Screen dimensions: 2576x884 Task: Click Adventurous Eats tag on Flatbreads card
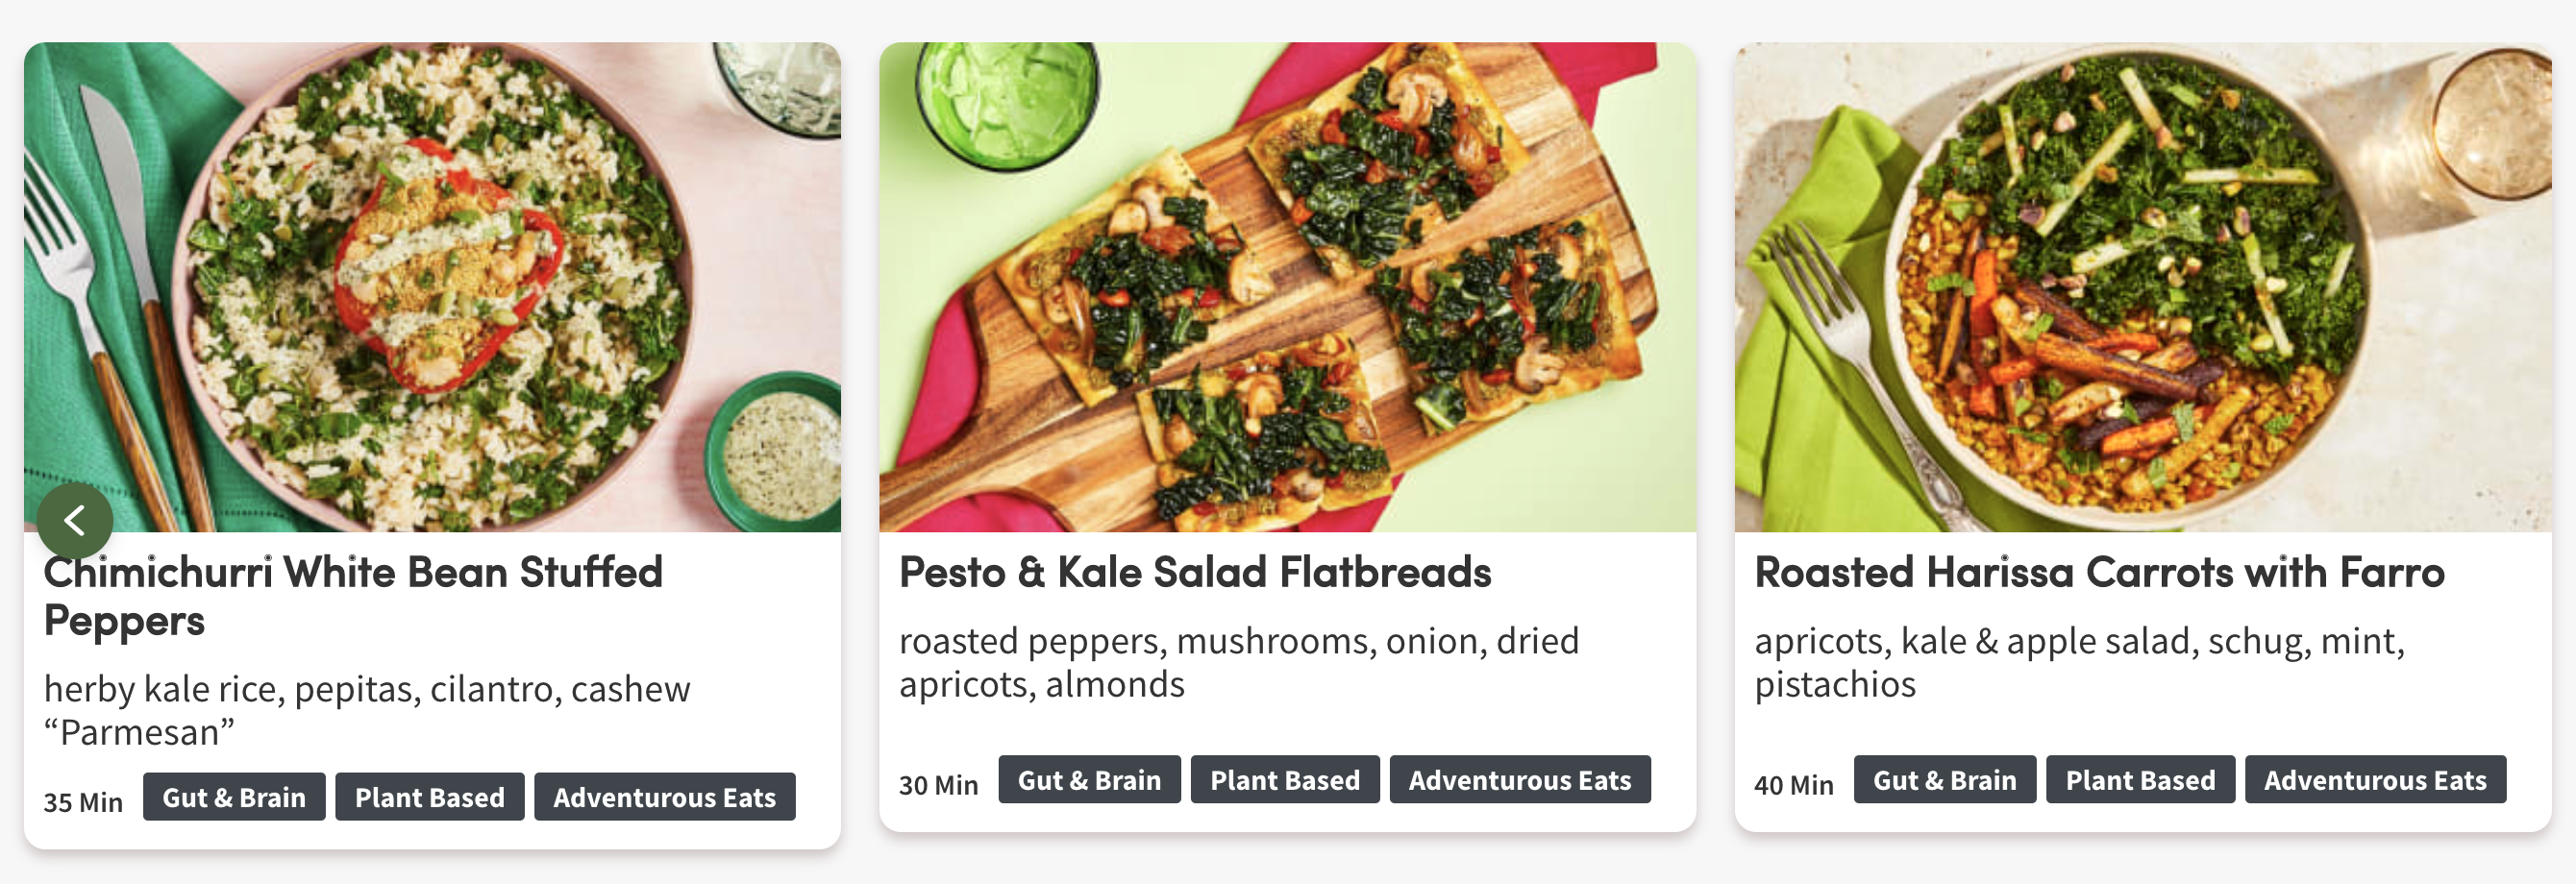(1520, 780)
